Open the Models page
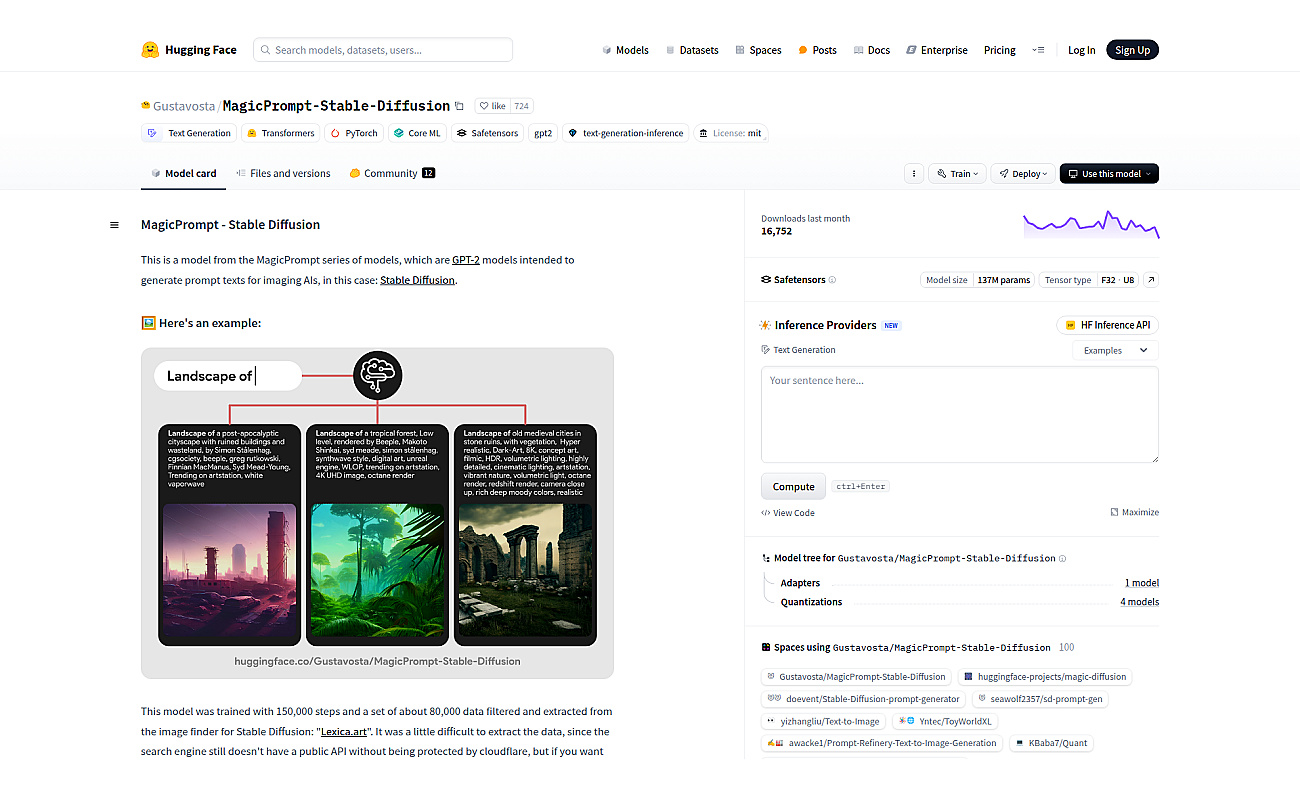 point(625,50)
